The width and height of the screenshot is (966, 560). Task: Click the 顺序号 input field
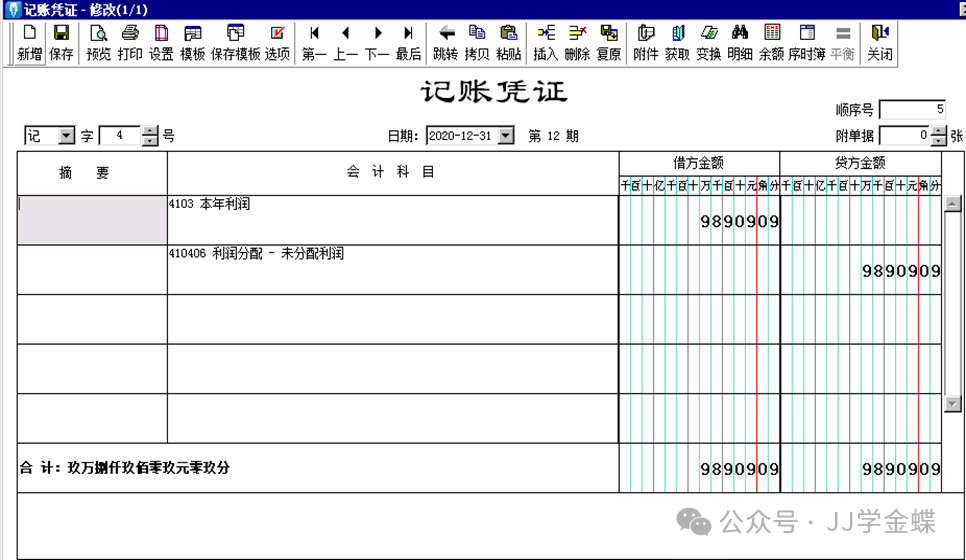click(x=911, y=109)
